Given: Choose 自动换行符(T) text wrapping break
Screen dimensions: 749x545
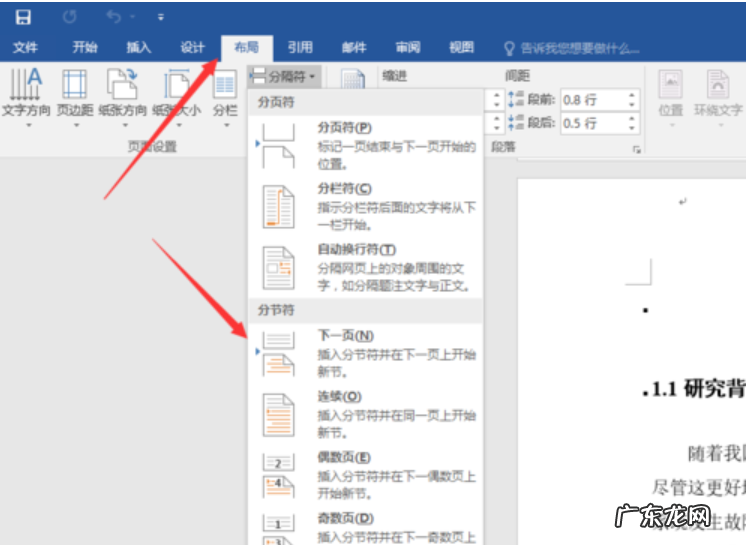Looking at the screenshot, I should tap(365, 267).
